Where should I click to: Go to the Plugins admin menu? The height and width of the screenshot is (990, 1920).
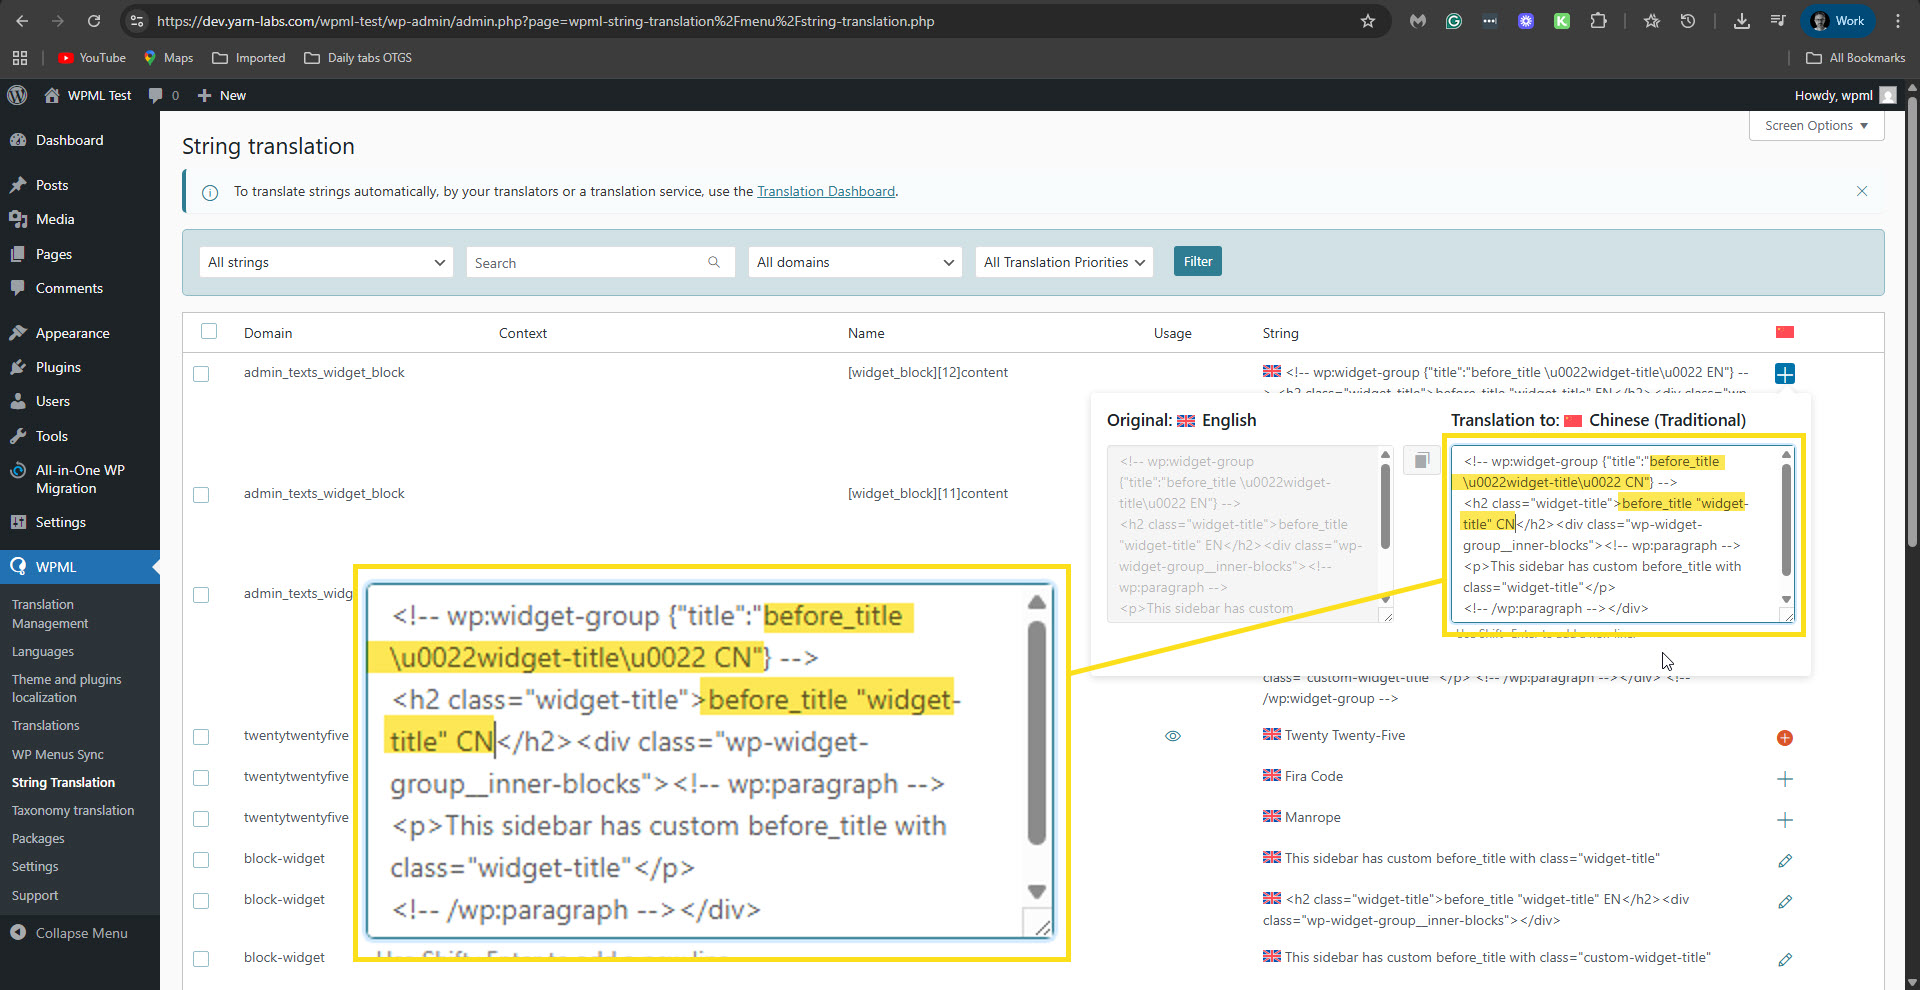(58, 367)
